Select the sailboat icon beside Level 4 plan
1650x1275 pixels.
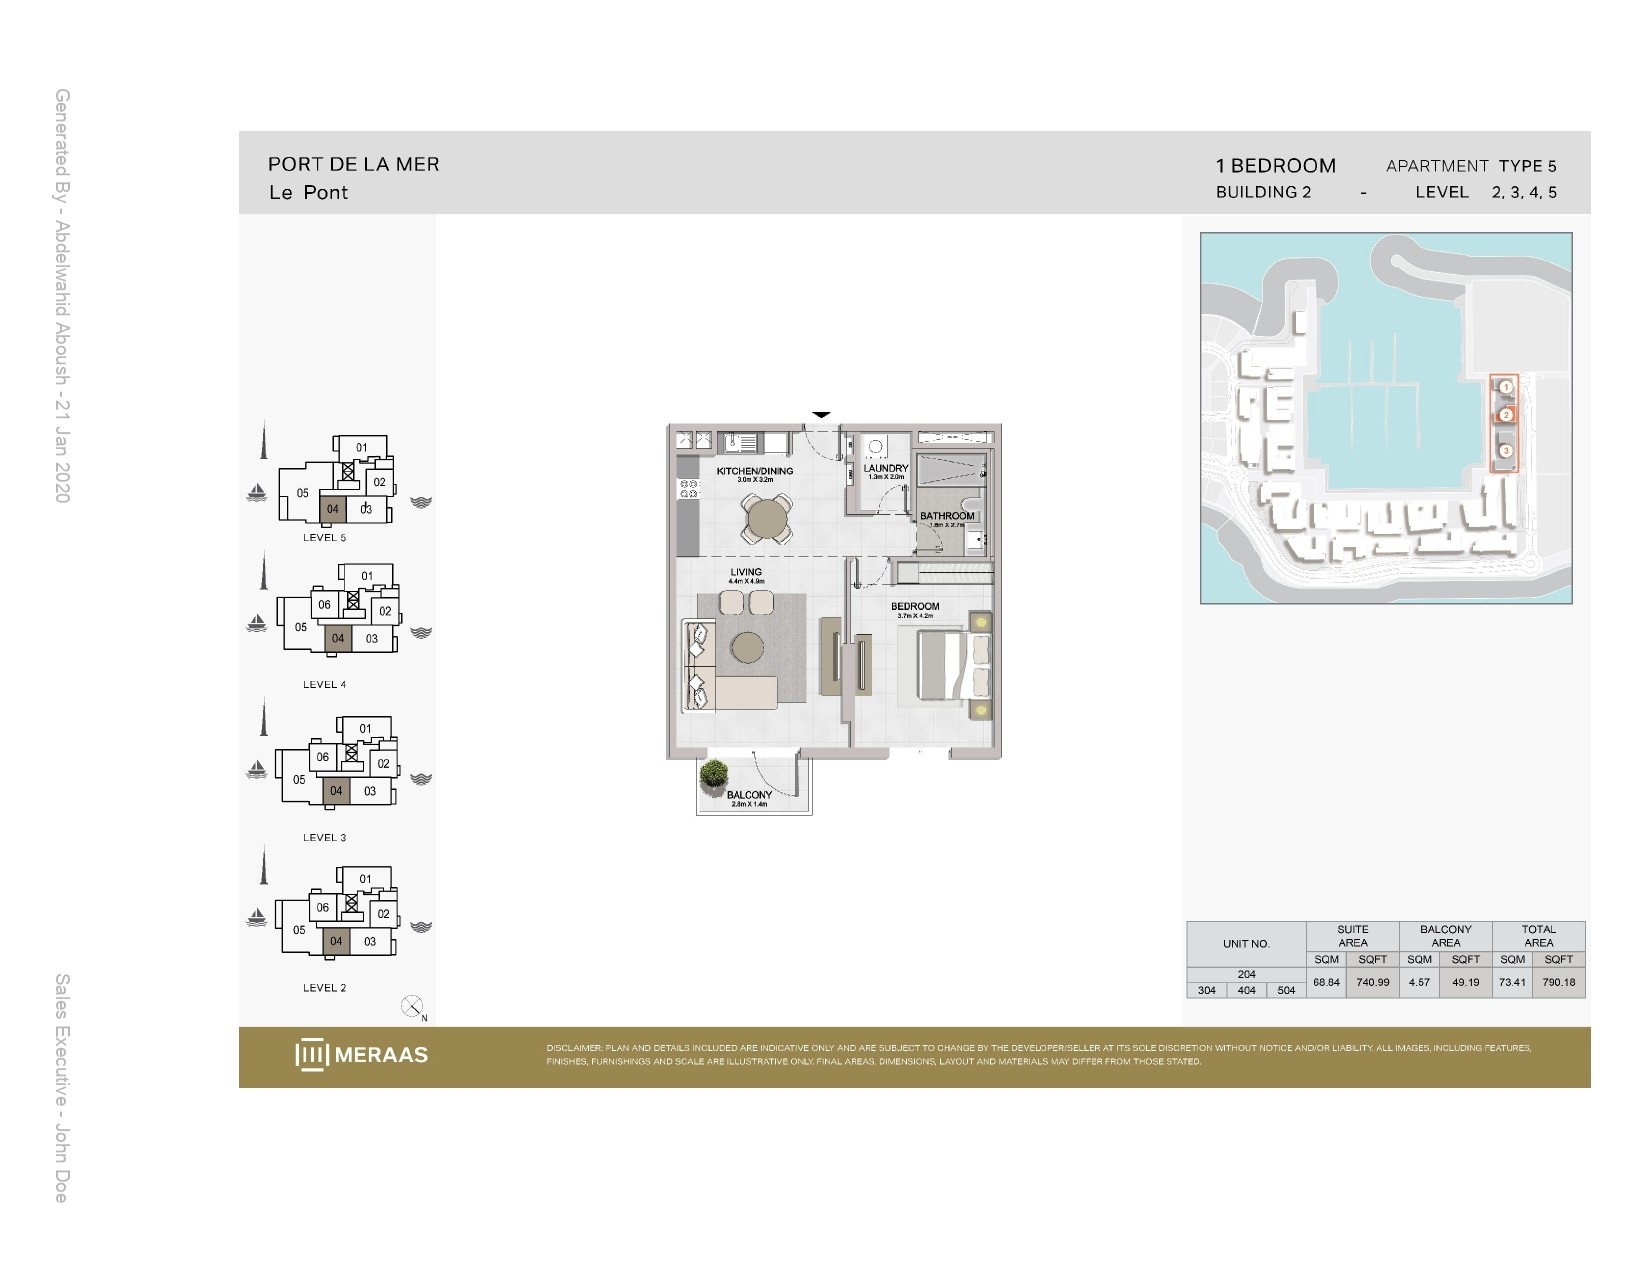pyautogui.click(x=257, y=623)
